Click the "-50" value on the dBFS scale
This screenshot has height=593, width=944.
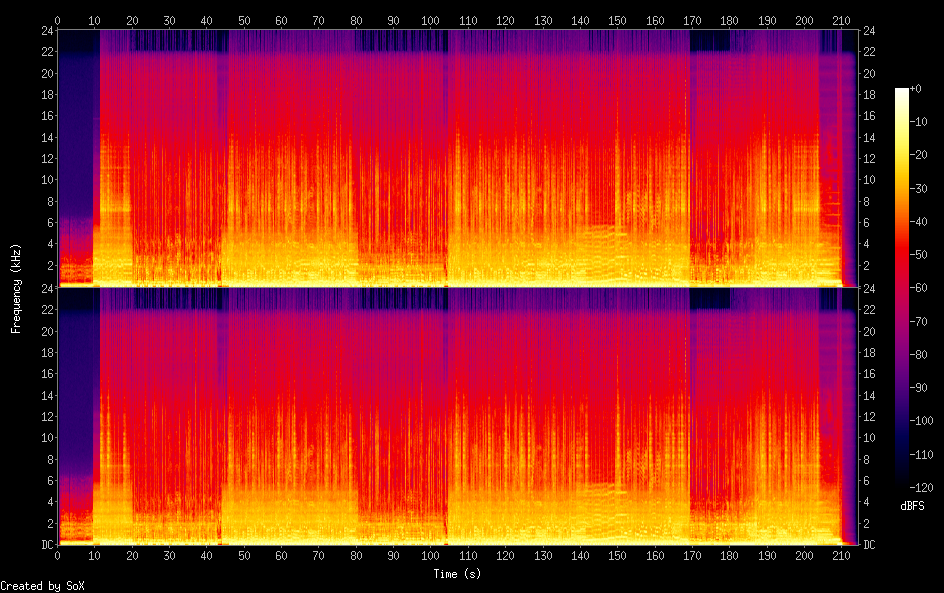919,255
